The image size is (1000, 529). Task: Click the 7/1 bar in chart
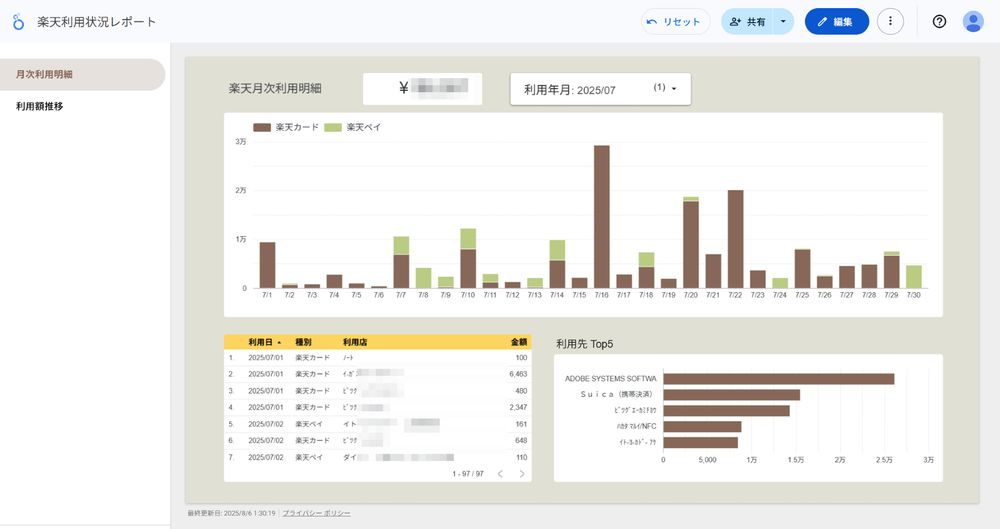(x=267, y=265)
